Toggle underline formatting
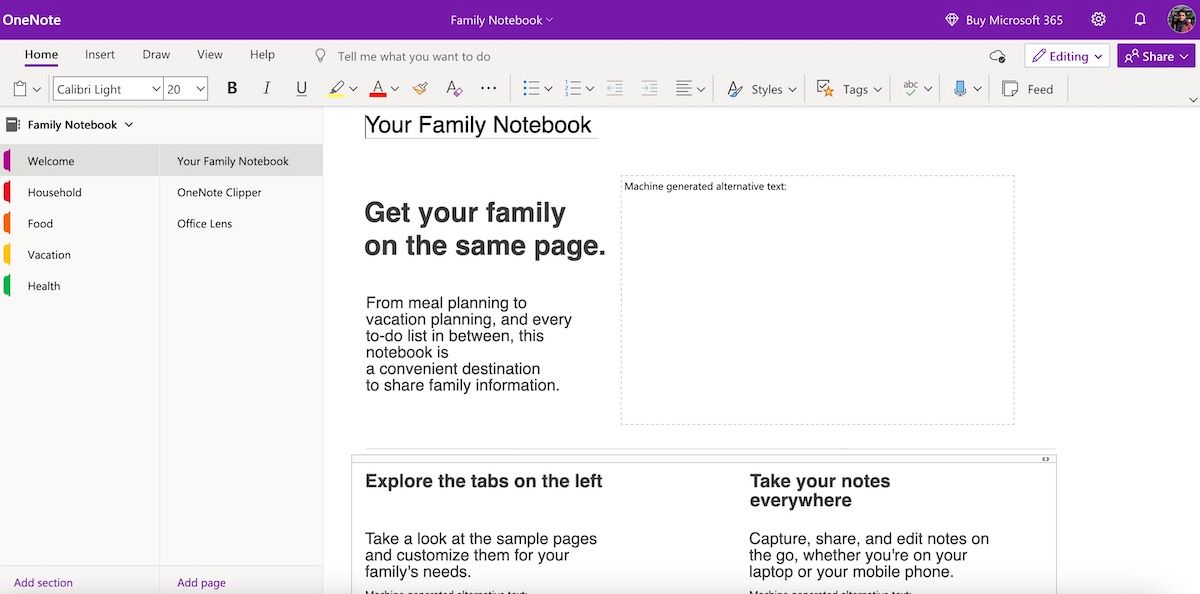 click(x=301, y=89)
